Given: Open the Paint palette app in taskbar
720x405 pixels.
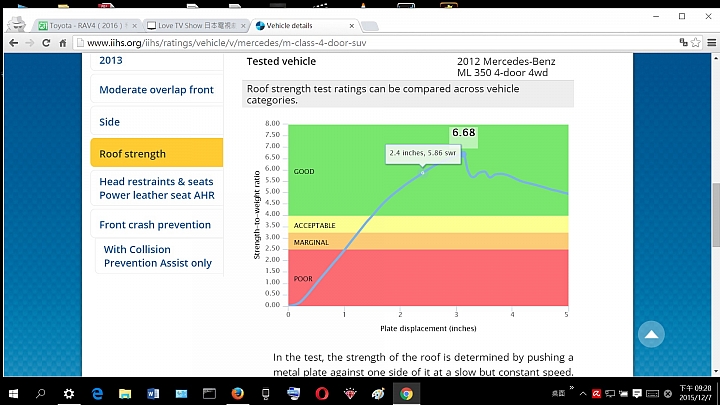Looking at the screenshot, I should 378,394.
